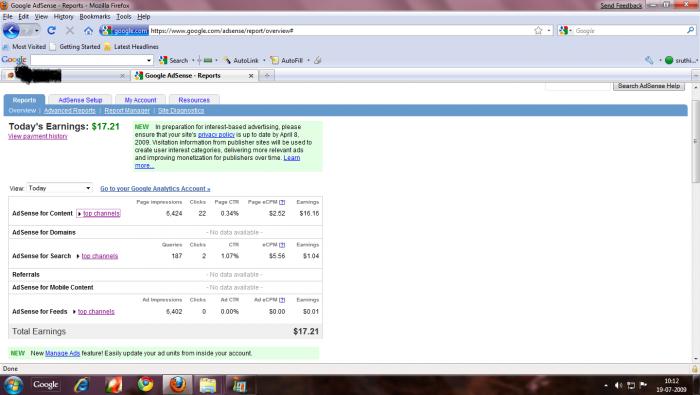This screenshot has height=395, width=700.
Task: Open the Google toolbar search box dropdown
Action: pos(149,60)
